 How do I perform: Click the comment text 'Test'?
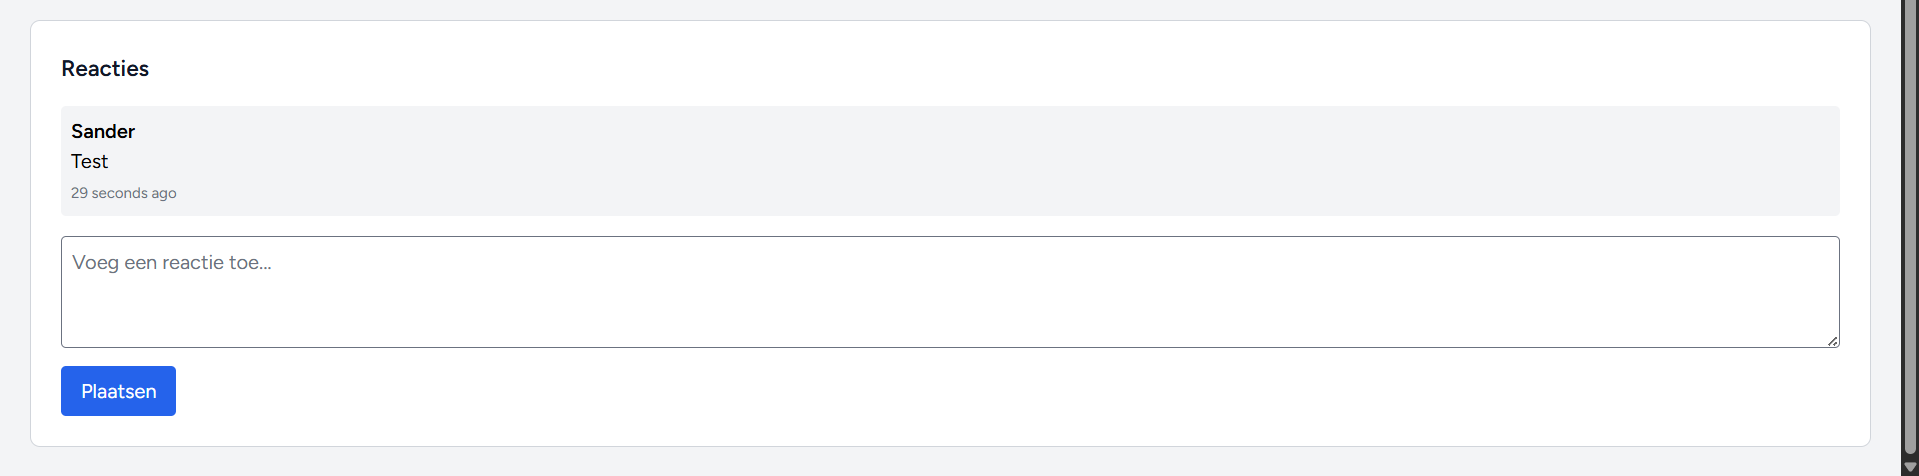click(89, 161)
